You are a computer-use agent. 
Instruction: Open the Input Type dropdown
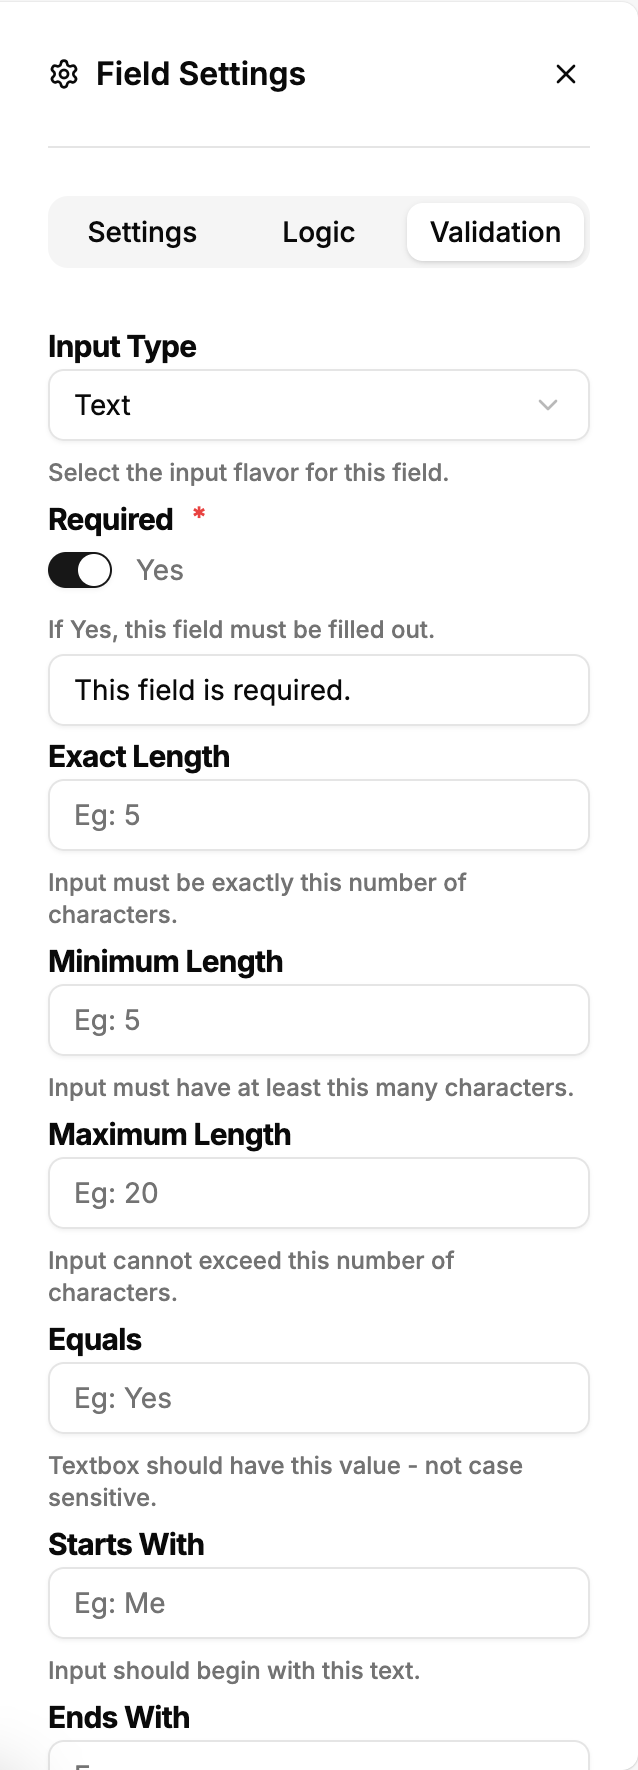point(318,405)
